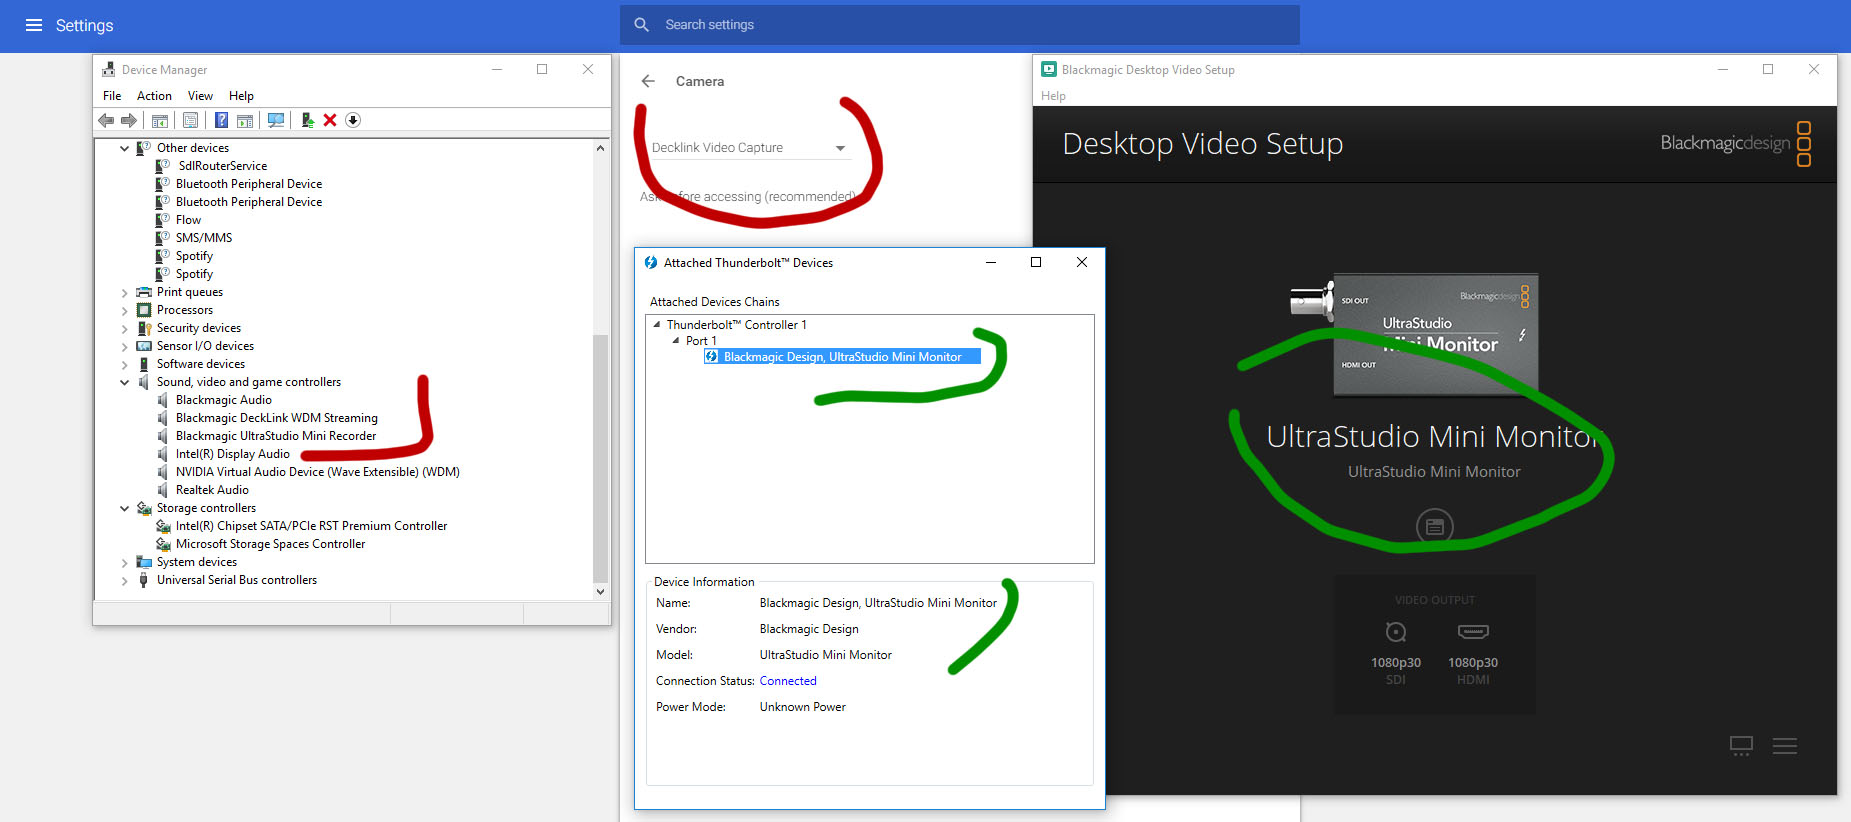Click the red X Uninstall device icon
This screenshot has width=1851, height=822.
click(330, 120)
